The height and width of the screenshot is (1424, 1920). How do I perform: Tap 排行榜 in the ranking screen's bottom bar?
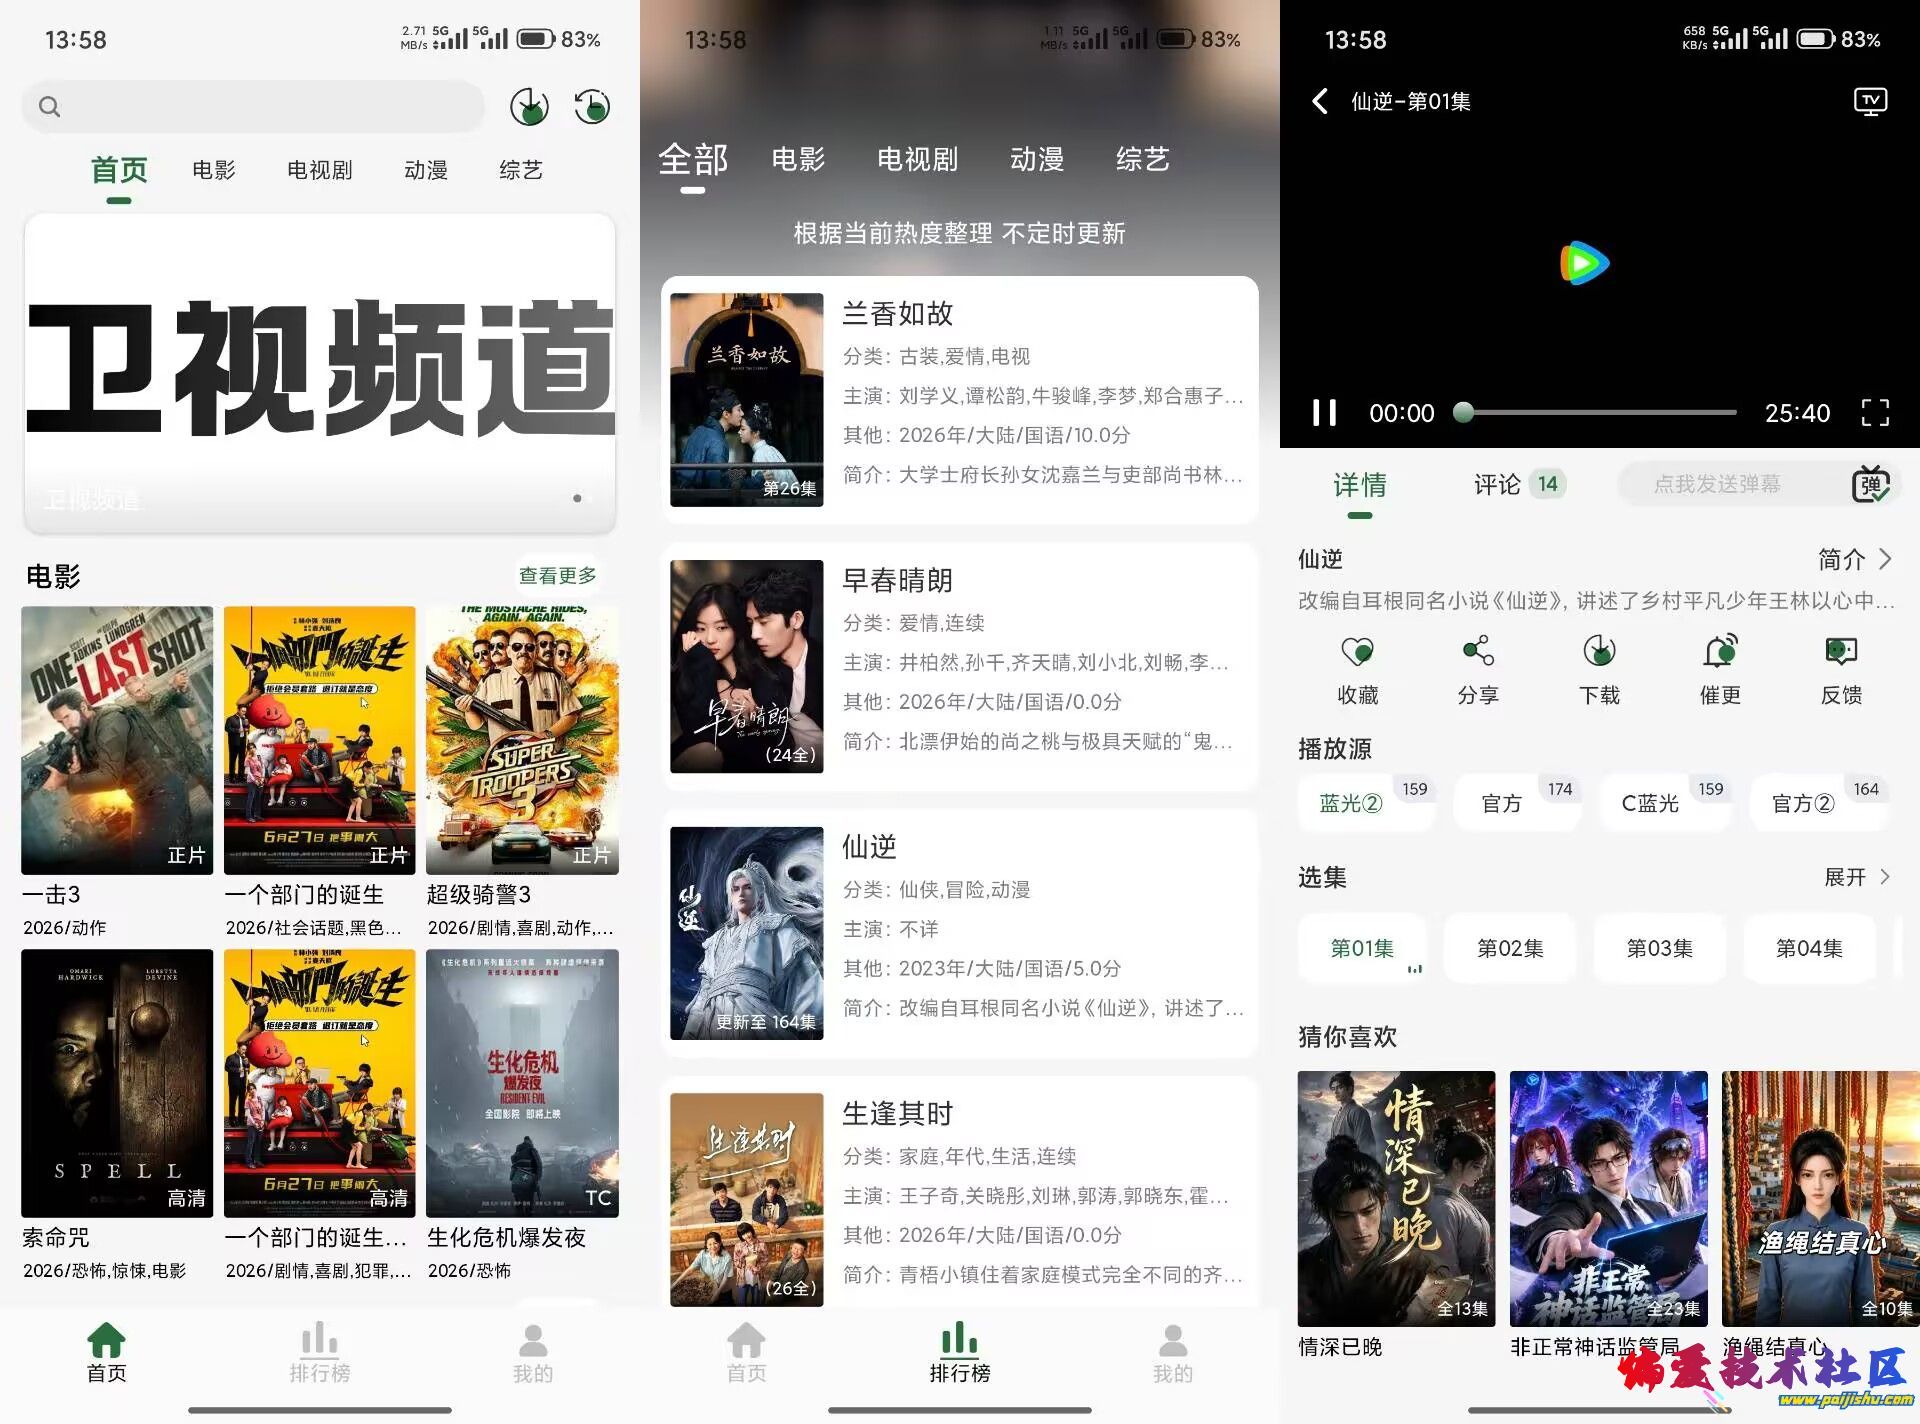pos(960,1353)
